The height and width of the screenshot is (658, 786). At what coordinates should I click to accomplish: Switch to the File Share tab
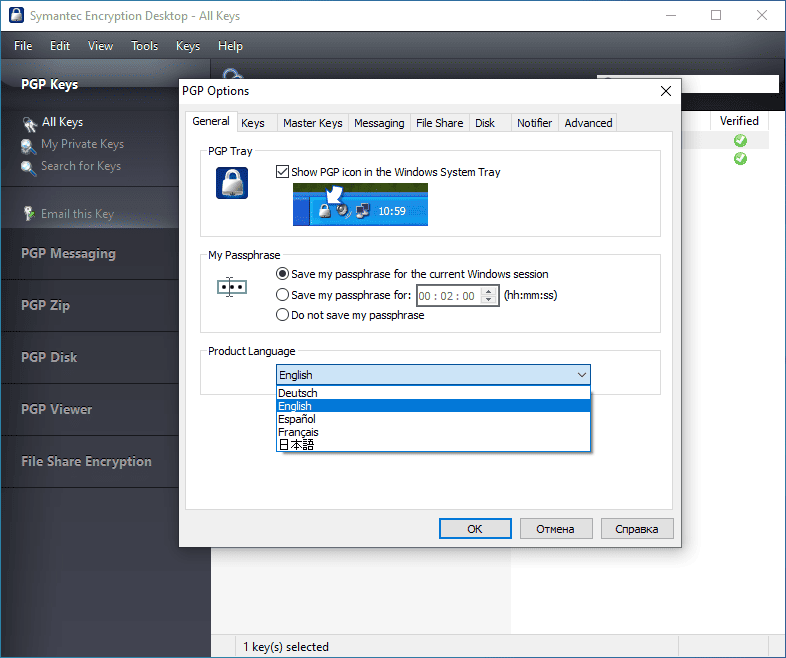[440, 123]
